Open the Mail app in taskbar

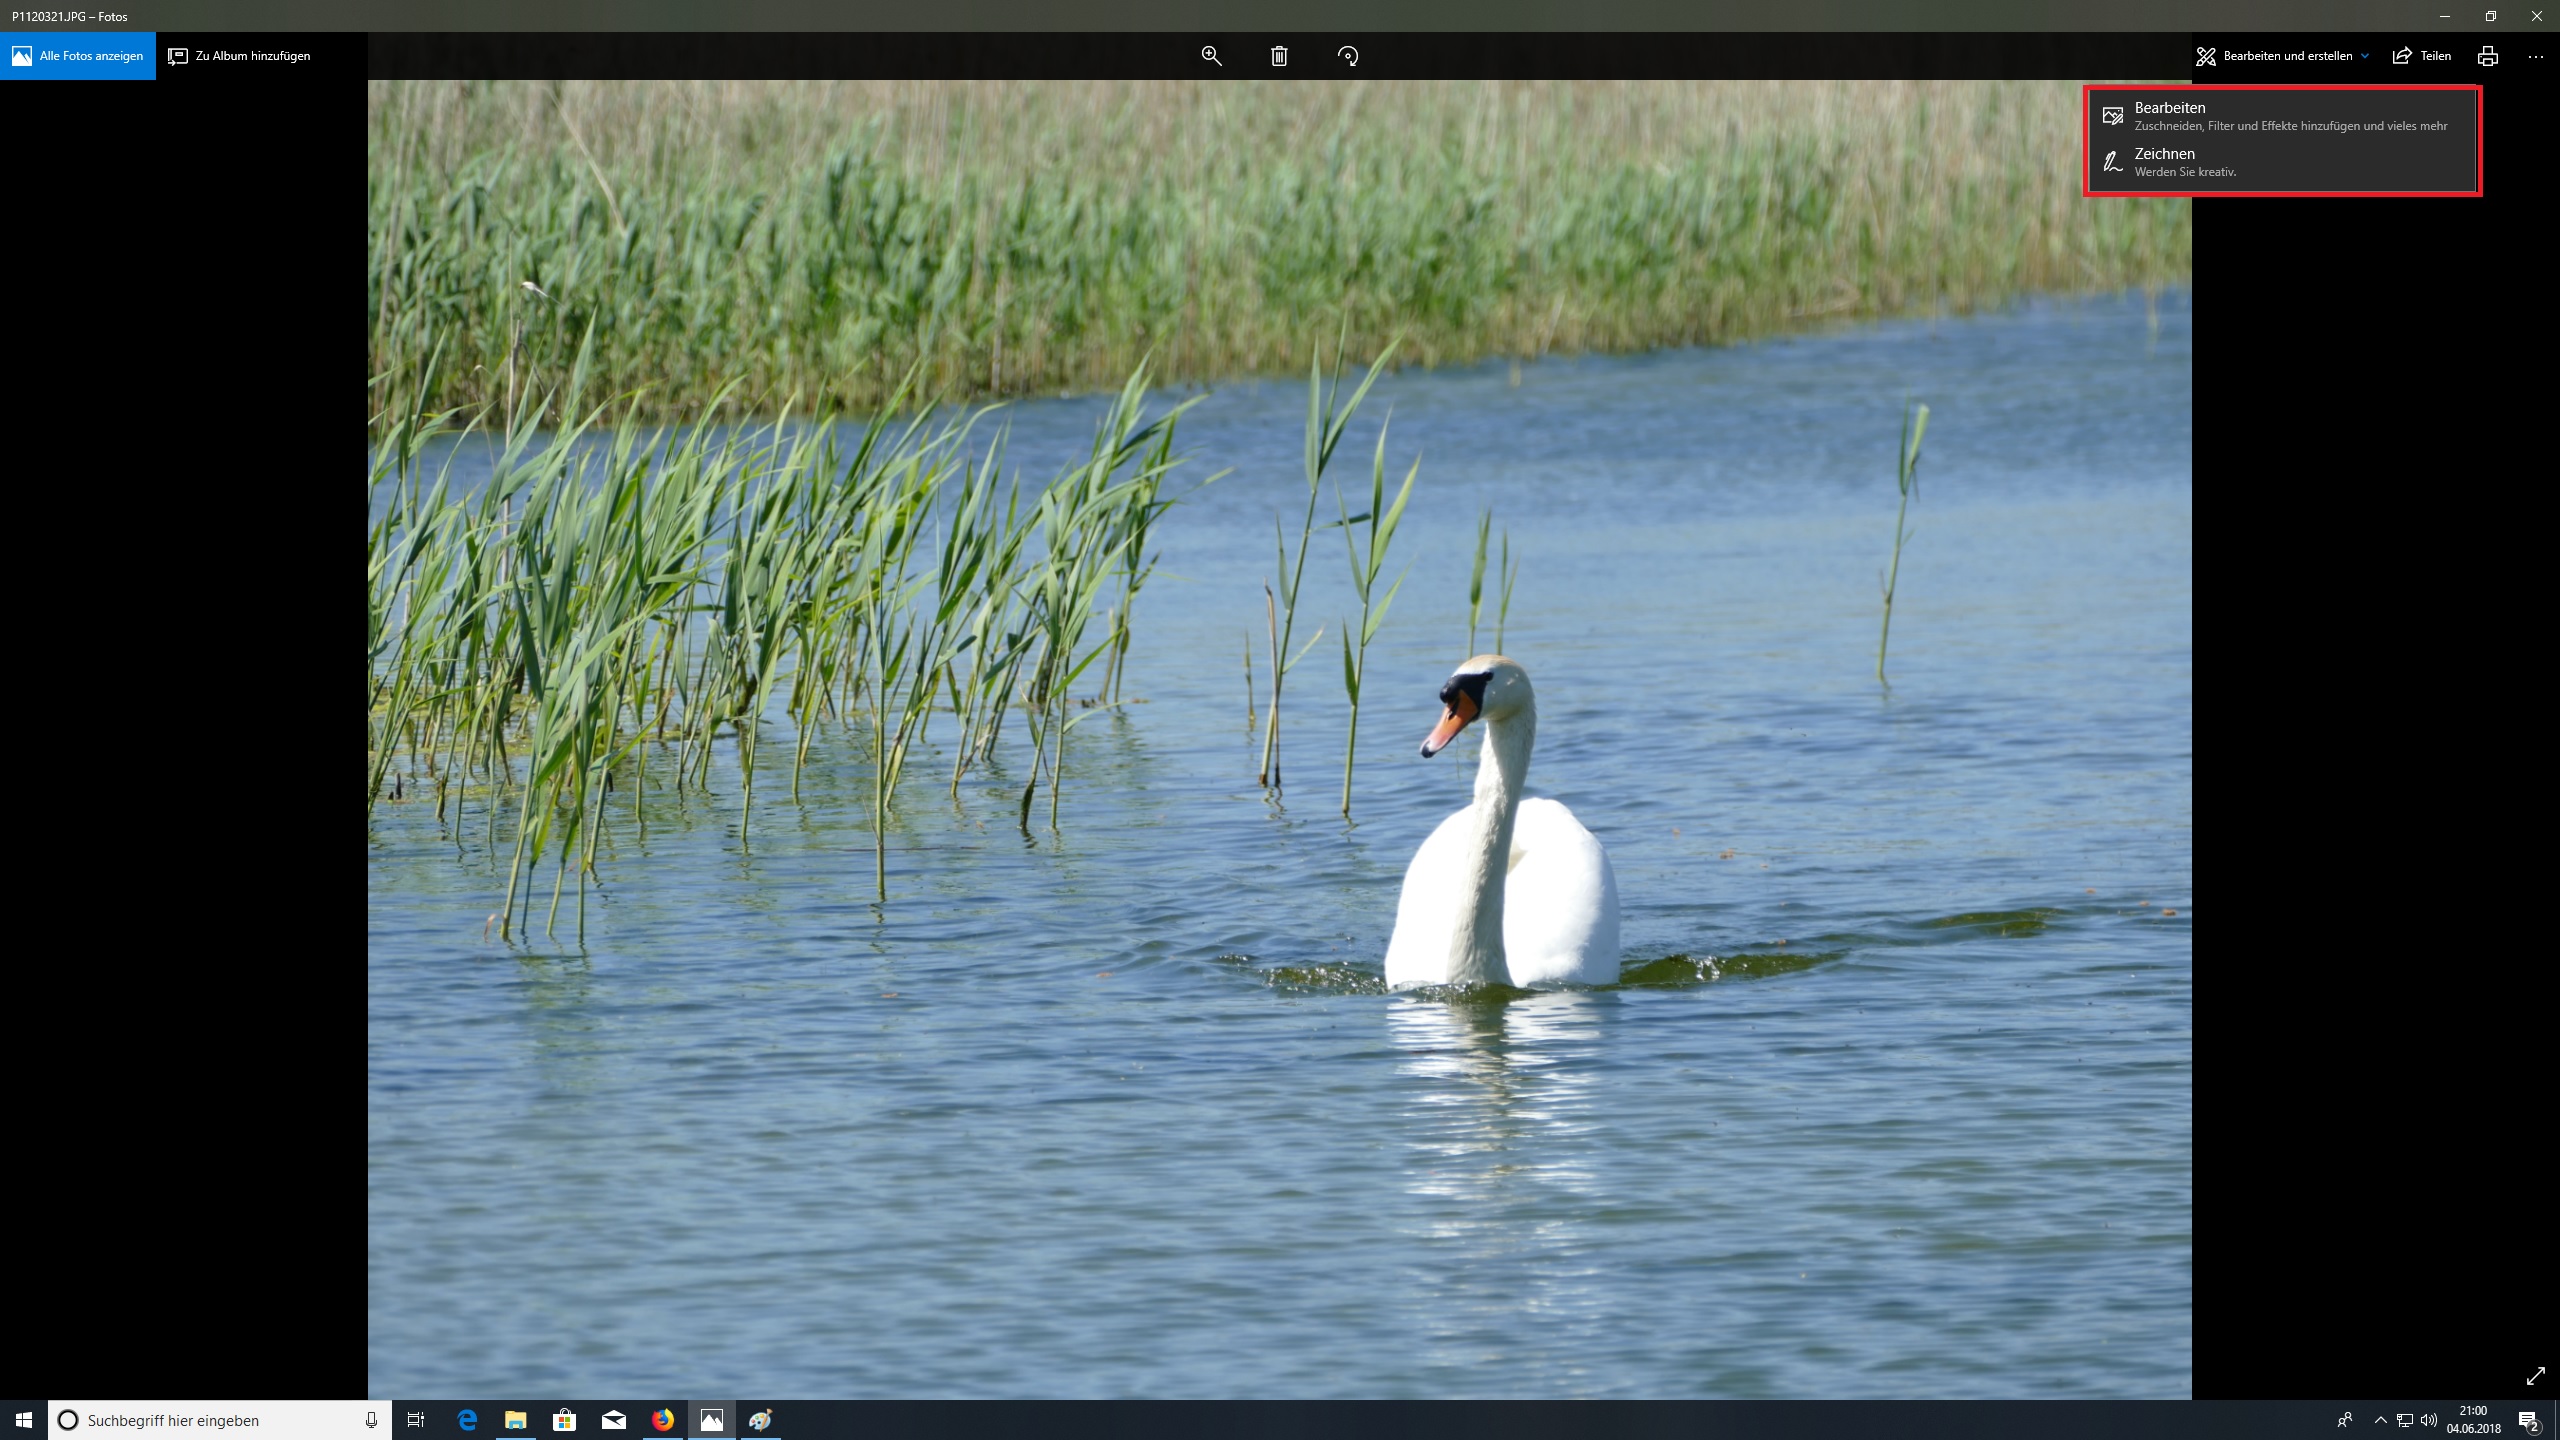(x=613, y=1420)
